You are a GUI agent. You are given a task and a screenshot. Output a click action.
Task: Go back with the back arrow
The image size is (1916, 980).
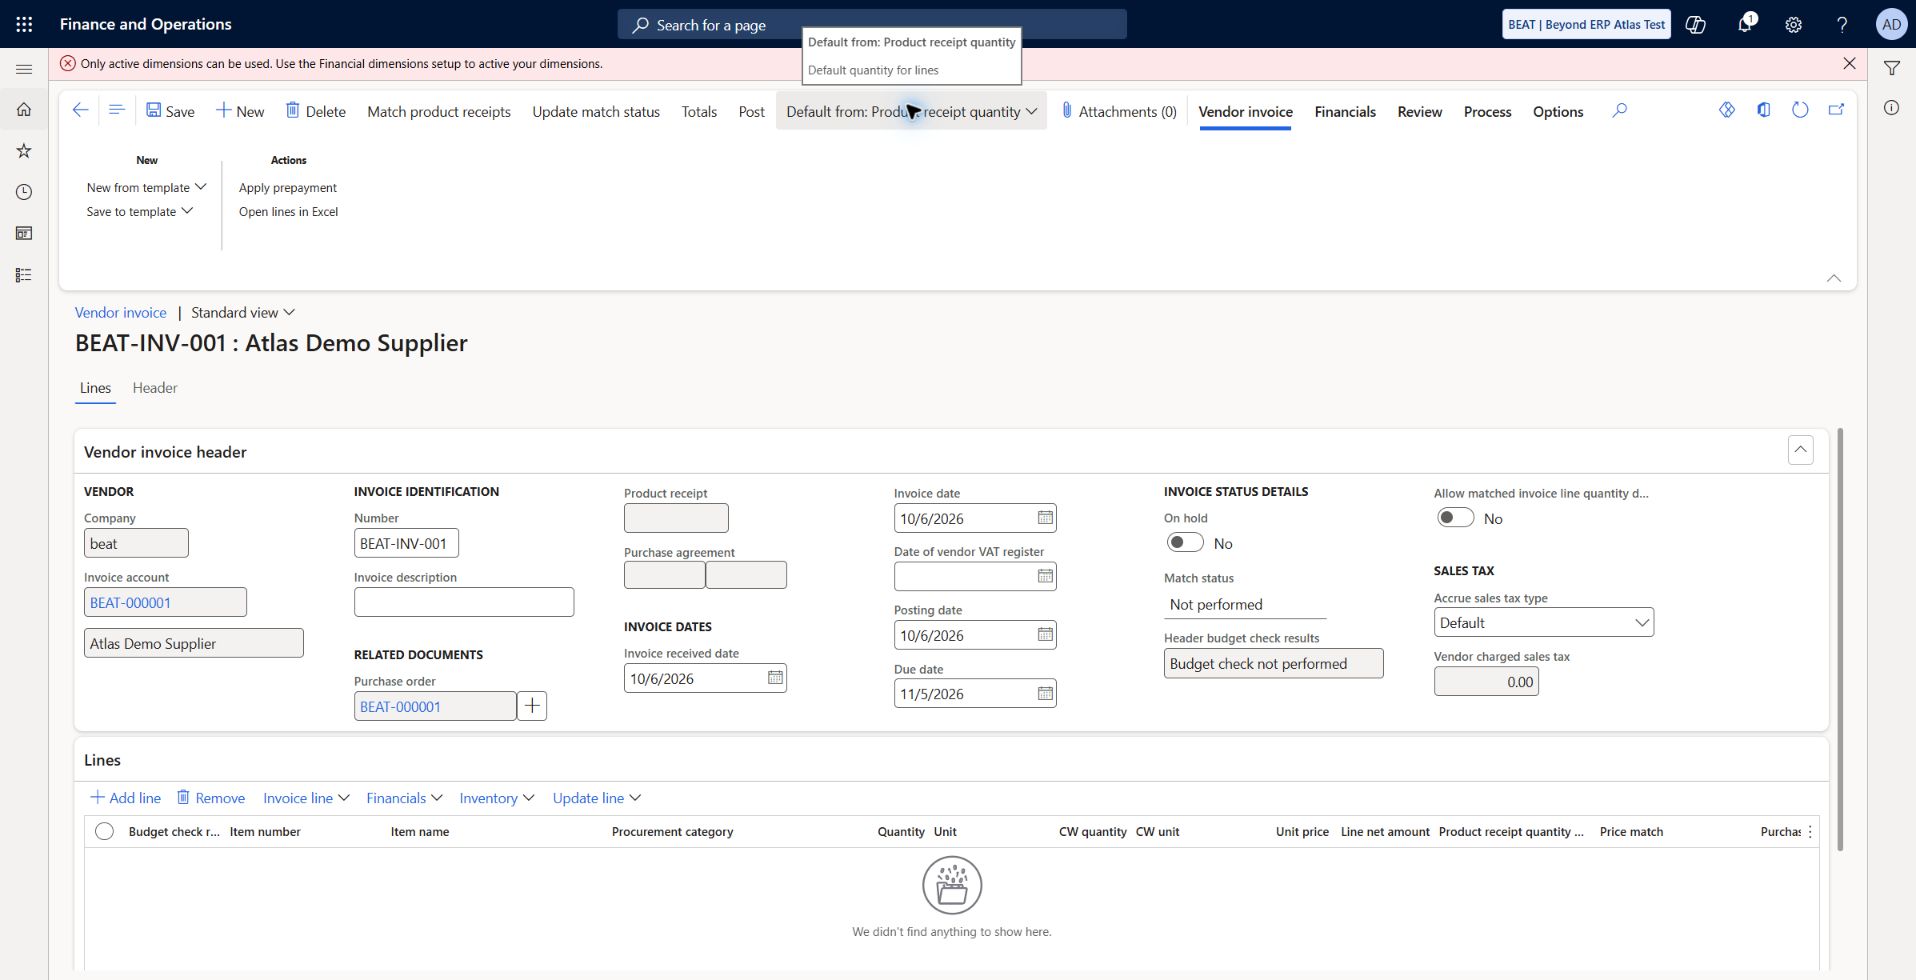(81, 110)
